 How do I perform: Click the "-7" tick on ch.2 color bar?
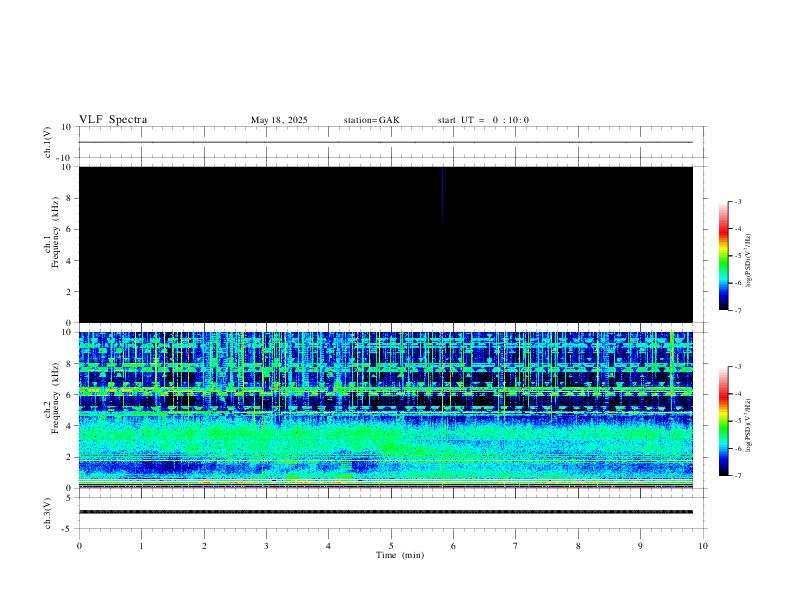738,475
